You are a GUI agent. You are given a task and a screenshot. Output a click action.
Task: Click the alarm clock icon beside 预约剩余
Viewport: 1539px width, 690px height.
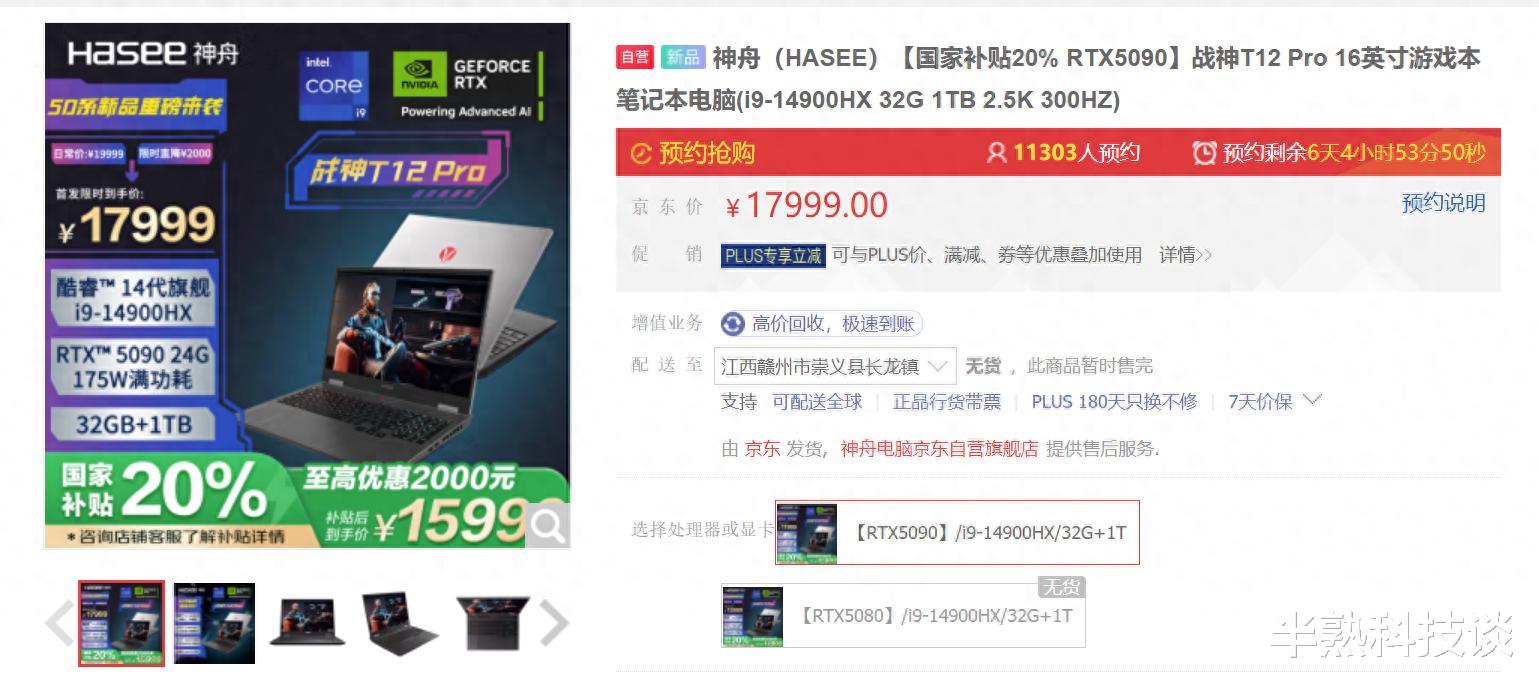[1204, 153]
